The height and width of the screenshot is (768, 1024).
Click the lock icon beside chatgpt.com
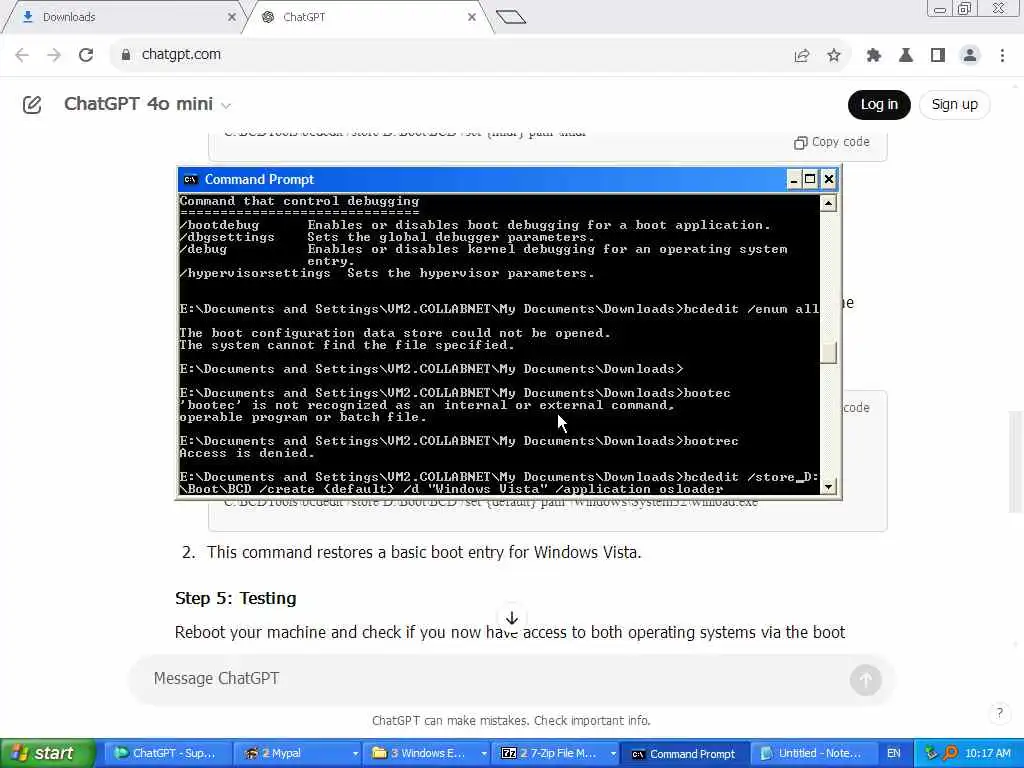coord(125,55)
